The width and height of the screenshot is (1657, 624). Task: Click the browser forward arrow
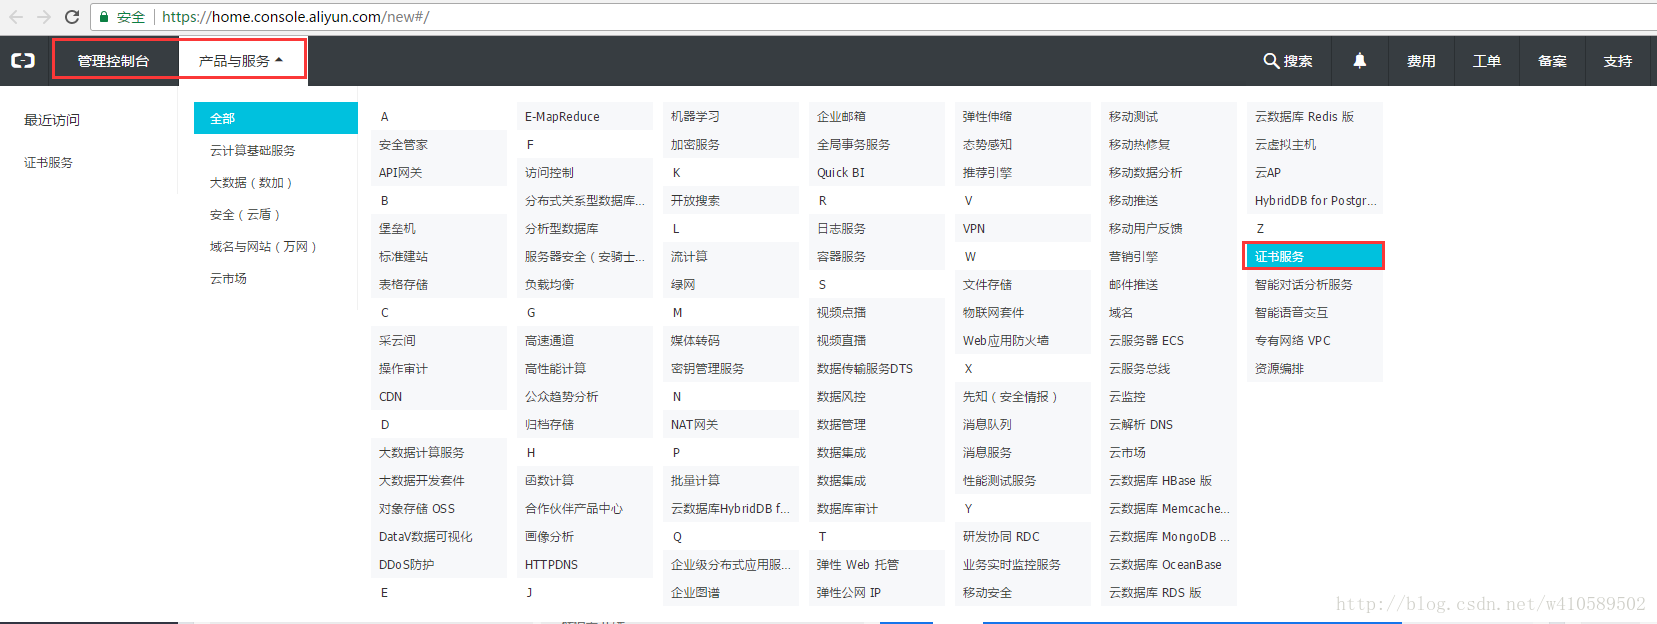coord(44,17)
